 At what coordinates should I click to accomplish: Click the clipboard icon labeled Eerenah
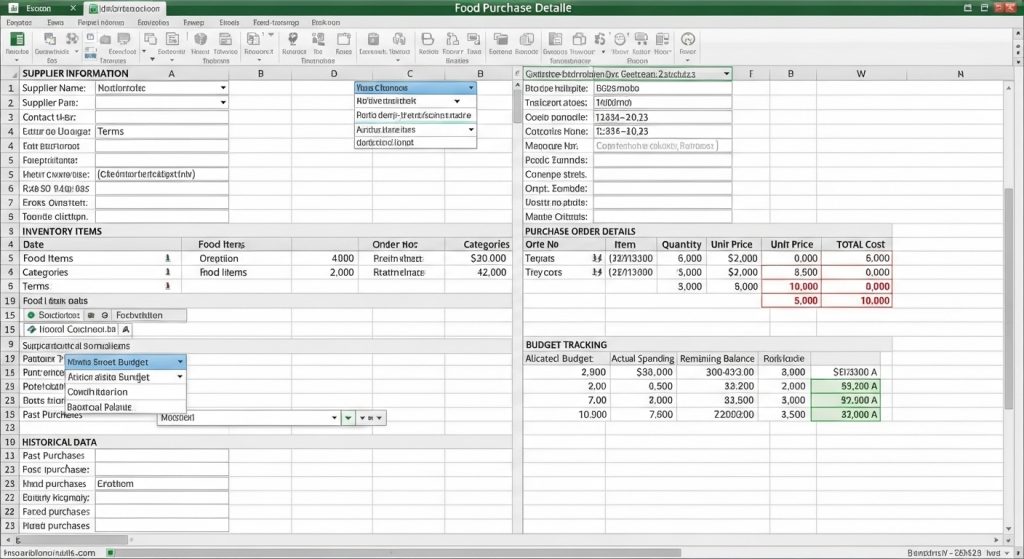373,39
